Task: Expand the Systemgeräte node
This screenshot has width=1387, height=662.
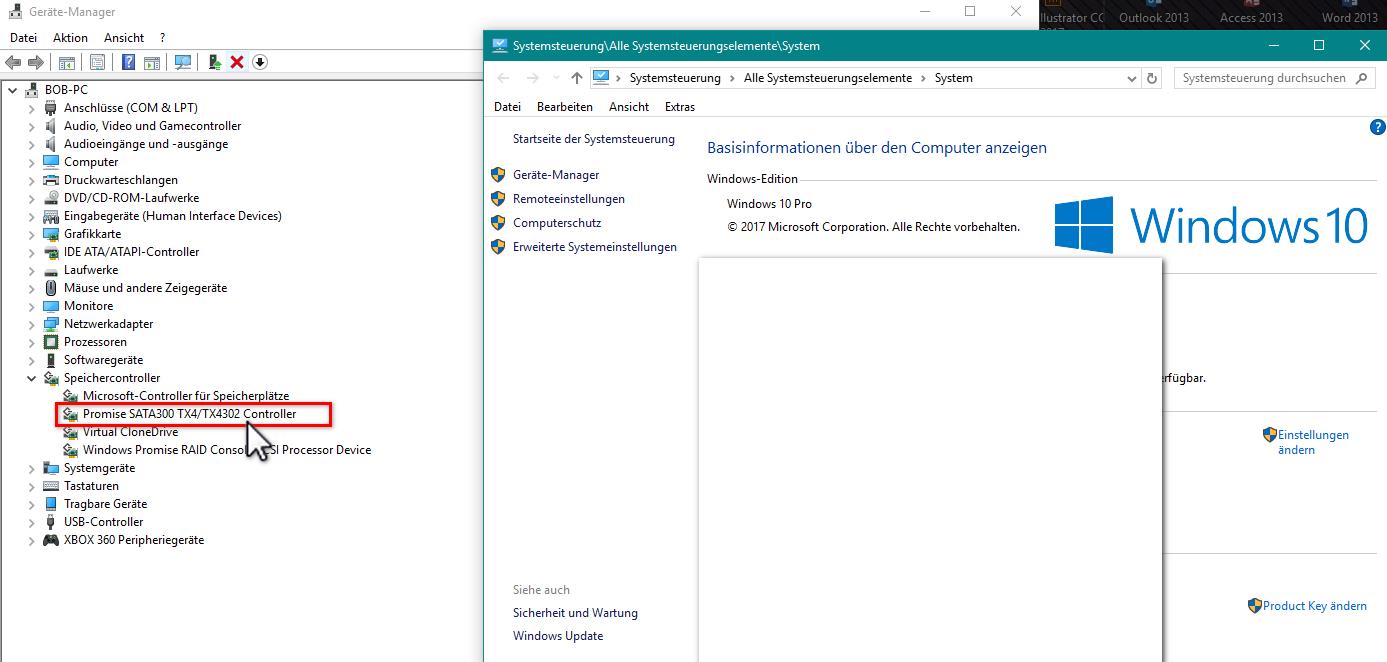Action: 31,468
